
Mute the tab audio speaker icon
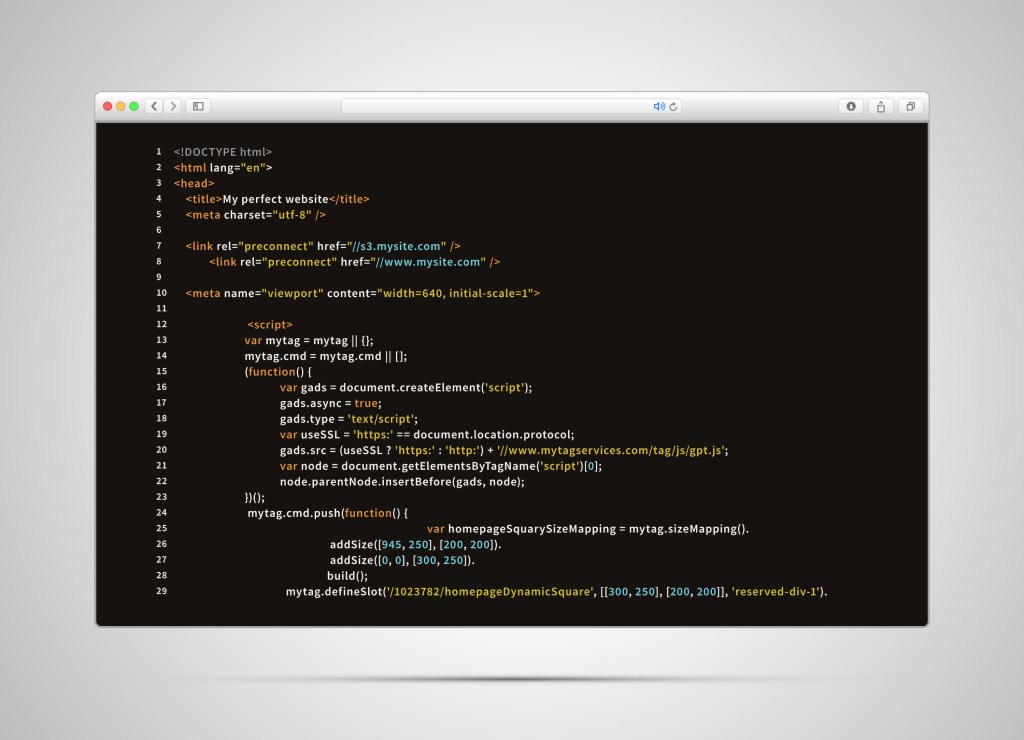click(659, 106)
